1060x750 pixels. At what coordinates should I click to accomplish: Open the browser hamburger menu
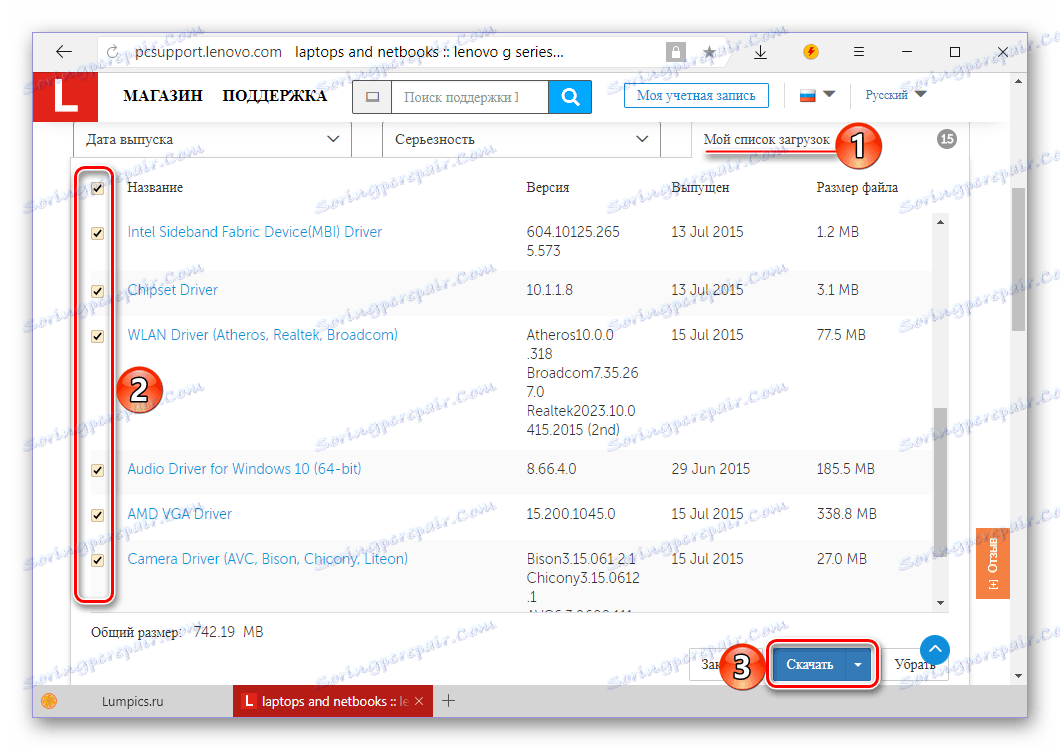pyautogui.click(x=859, y=51)
